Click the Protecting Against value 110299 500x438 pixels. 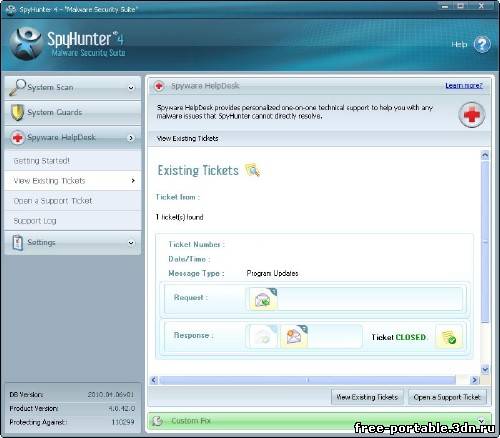click(123, 422)
